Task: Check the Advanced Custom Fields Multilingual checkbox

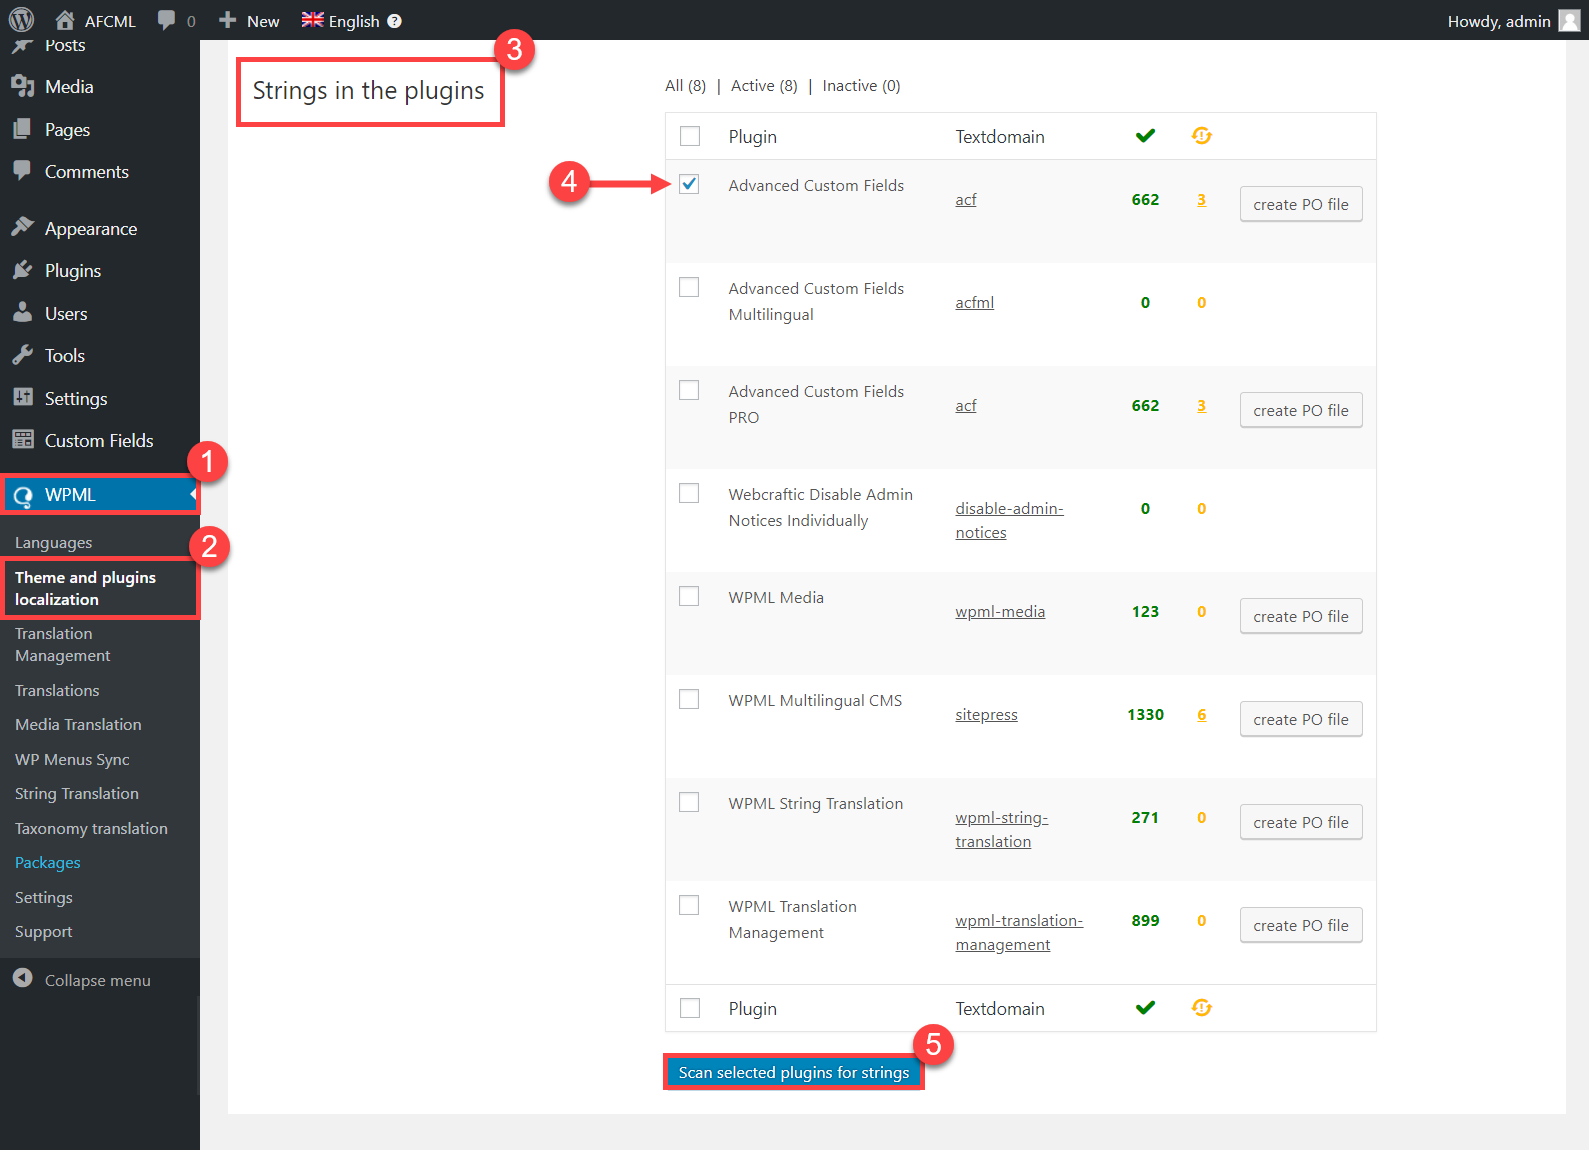Action: [689, 287]
